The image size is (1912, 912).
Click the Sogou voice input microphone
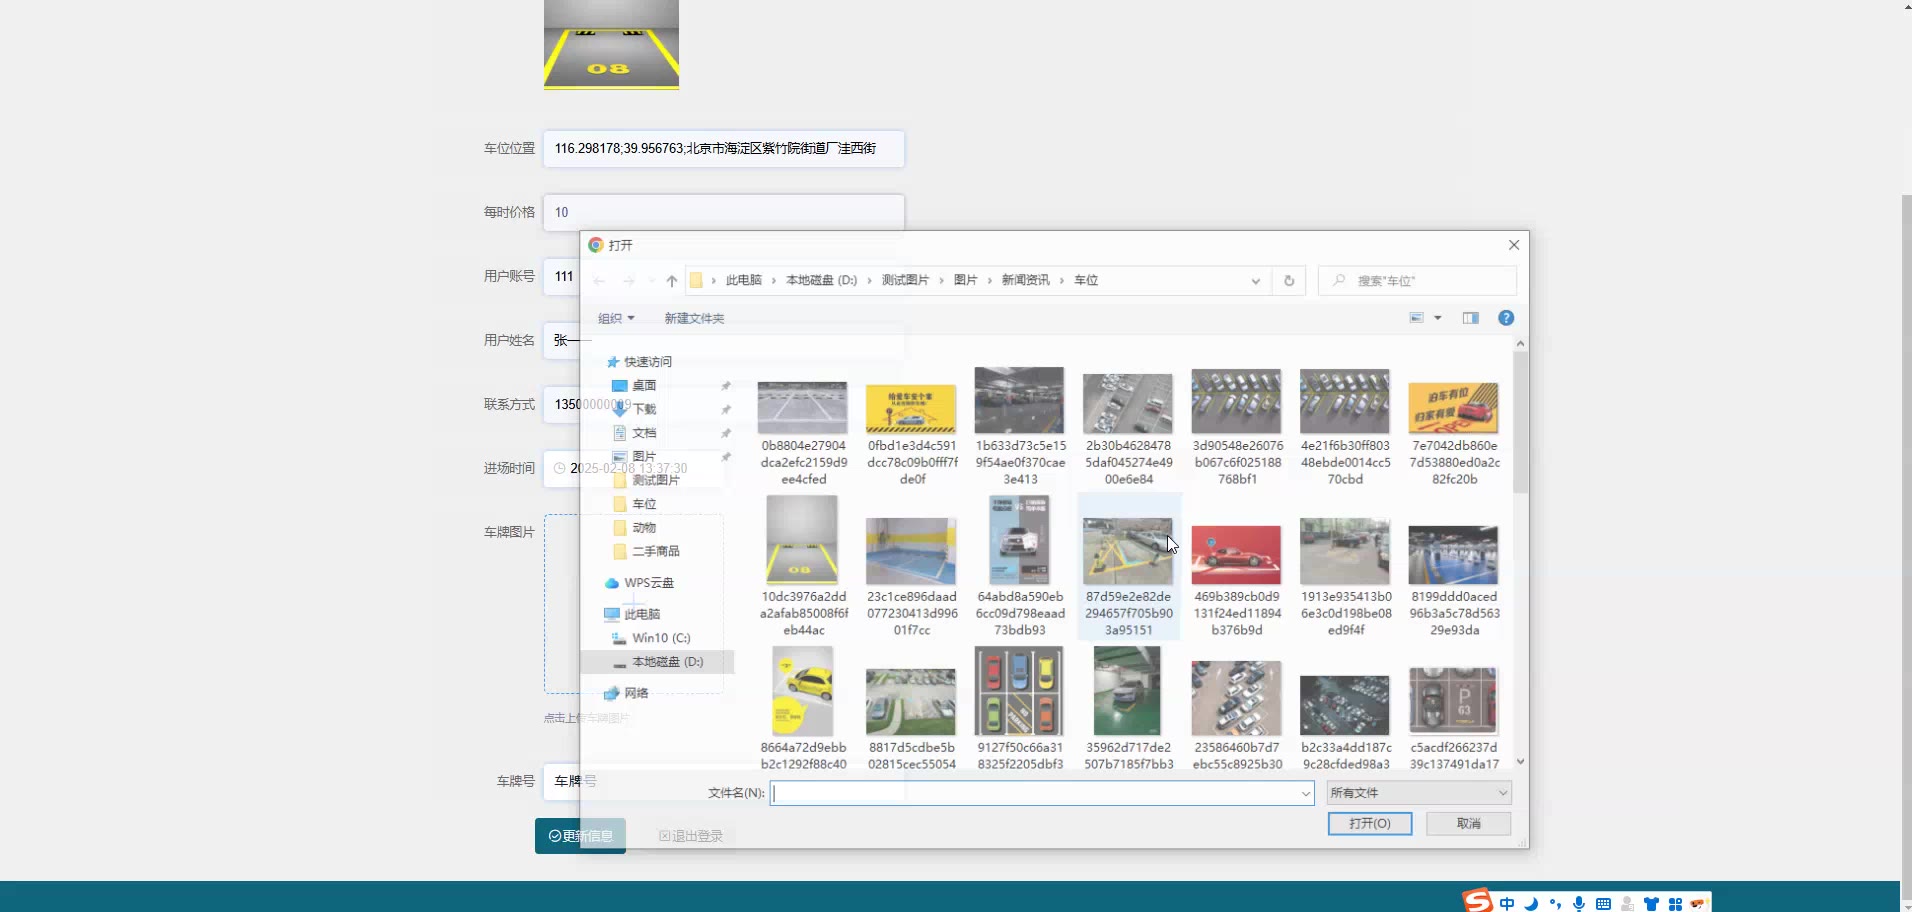(1579, 903)
